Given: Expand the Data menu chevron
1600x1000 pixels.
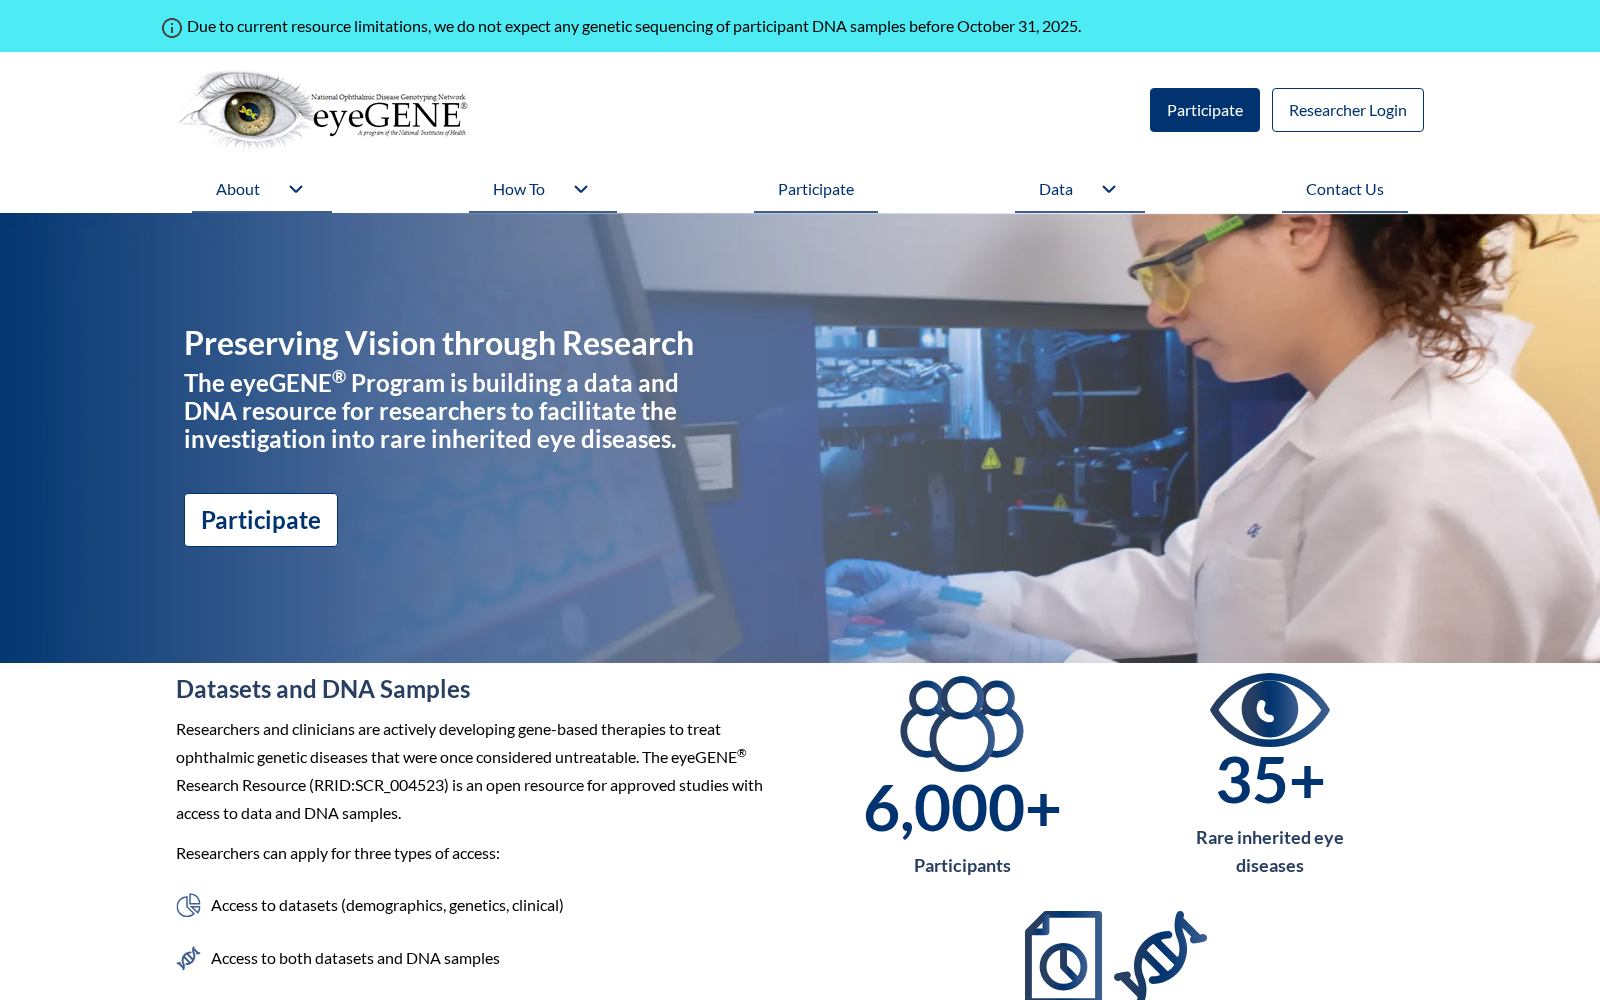Looking at the screenshot, I should point(1109,189).
